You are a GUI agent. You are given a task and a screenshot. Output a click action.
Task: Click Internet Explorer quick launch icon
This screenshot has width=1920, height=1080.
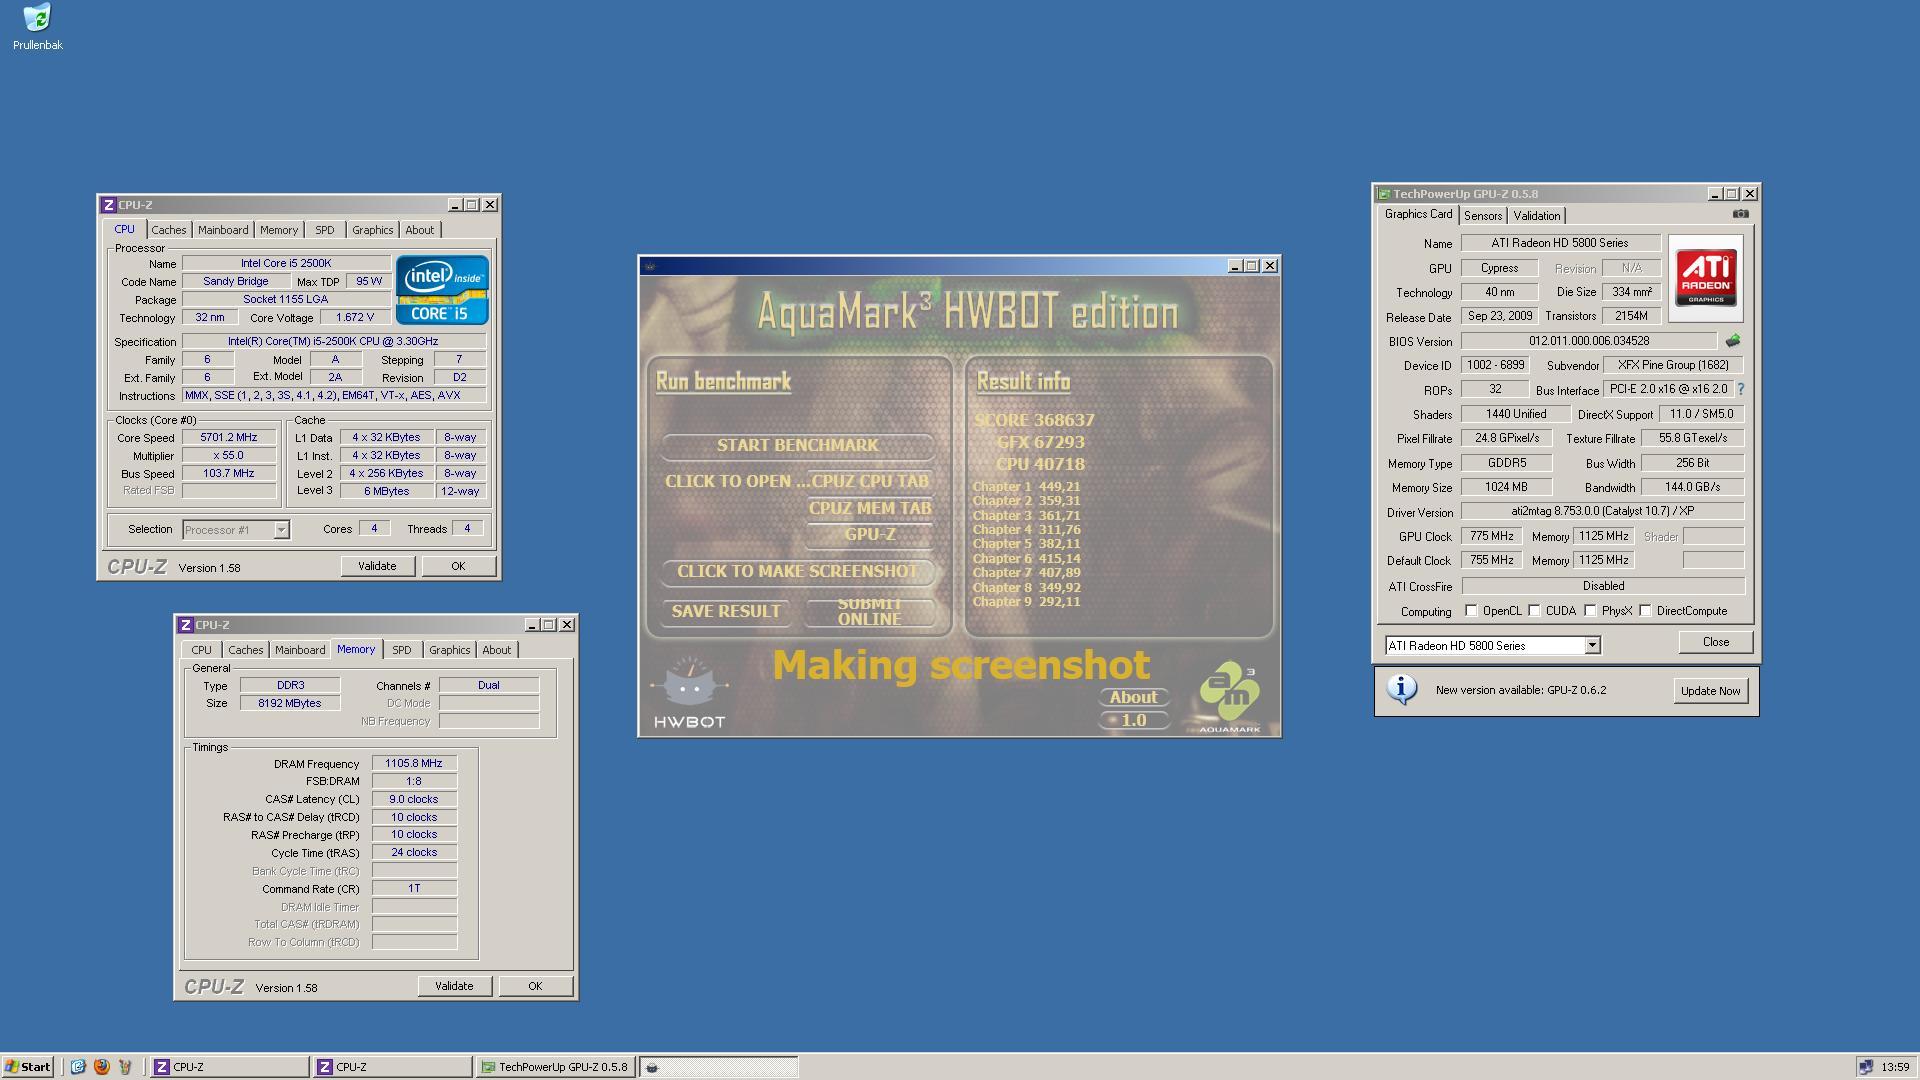pyautogui.click(x=78, y=1067)
